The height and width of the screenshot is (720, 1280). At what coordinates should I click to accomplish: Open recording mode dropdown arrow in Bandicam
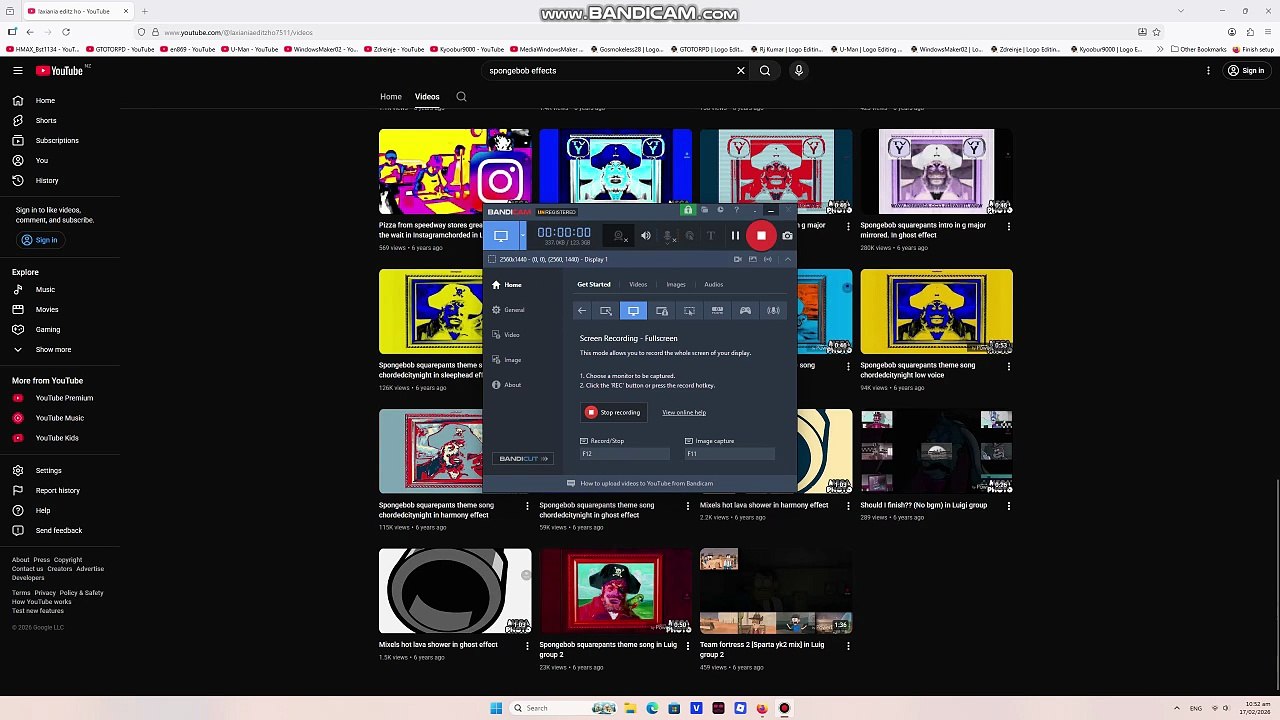(522, 236)
